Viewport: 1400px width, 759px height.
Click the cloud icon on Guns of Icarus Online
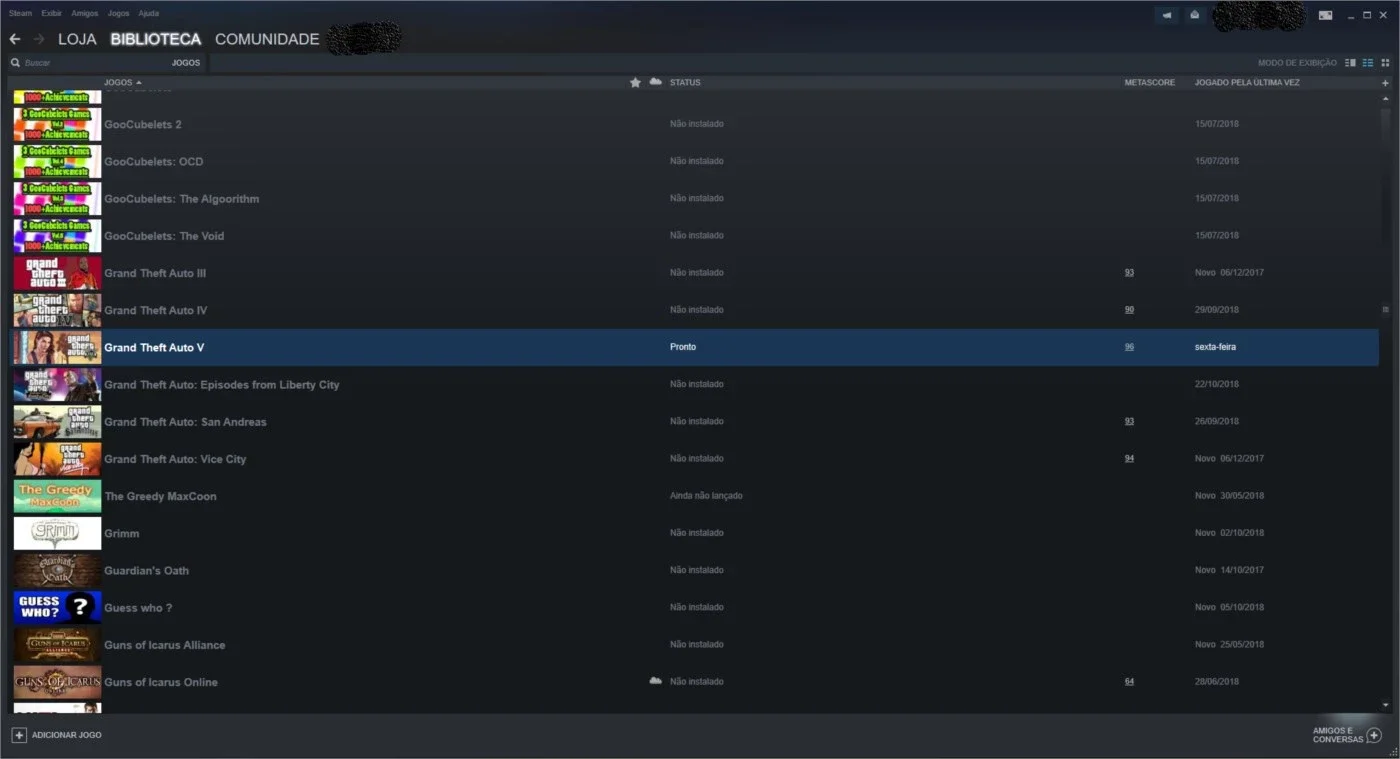coord(655,681)
